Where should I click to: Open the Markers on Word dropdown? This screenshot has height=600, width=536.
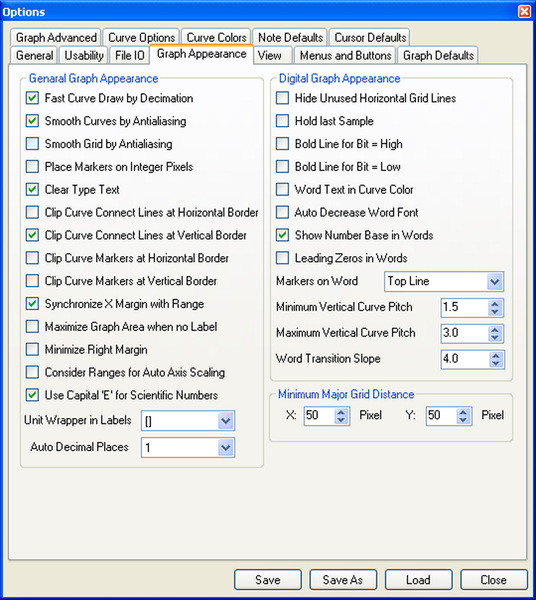tap(495, 282)
